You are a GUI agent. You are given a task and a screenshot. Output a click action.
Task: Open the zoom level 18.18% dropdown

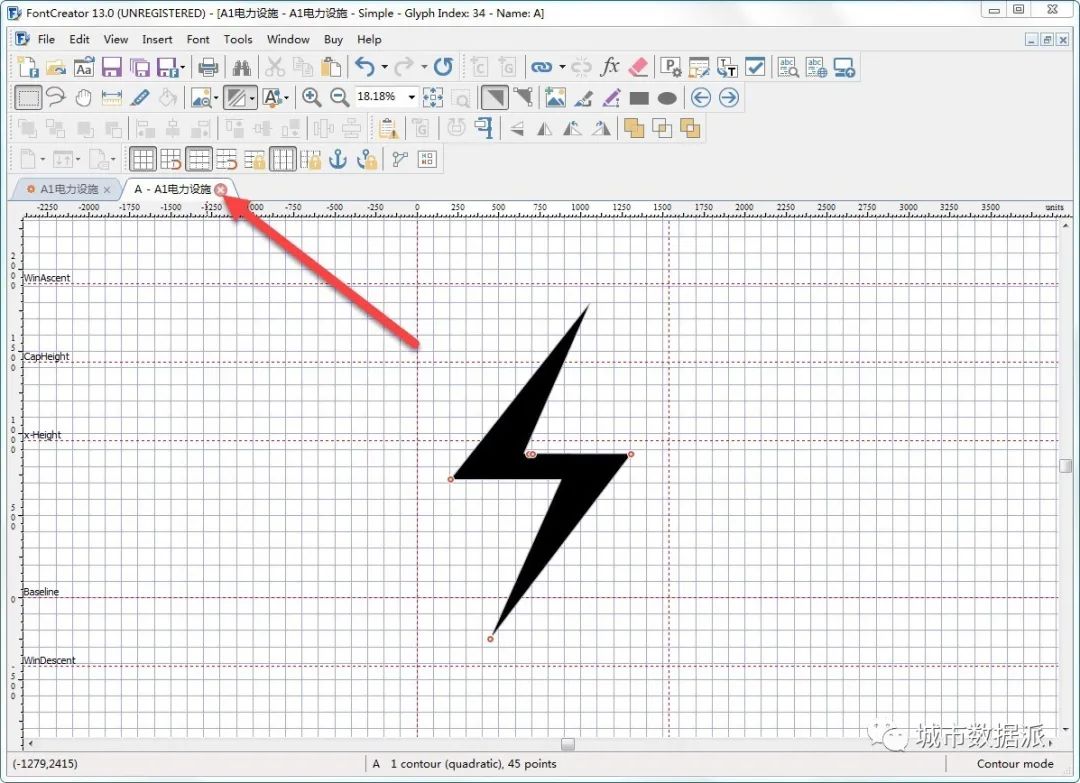[412, 97]
